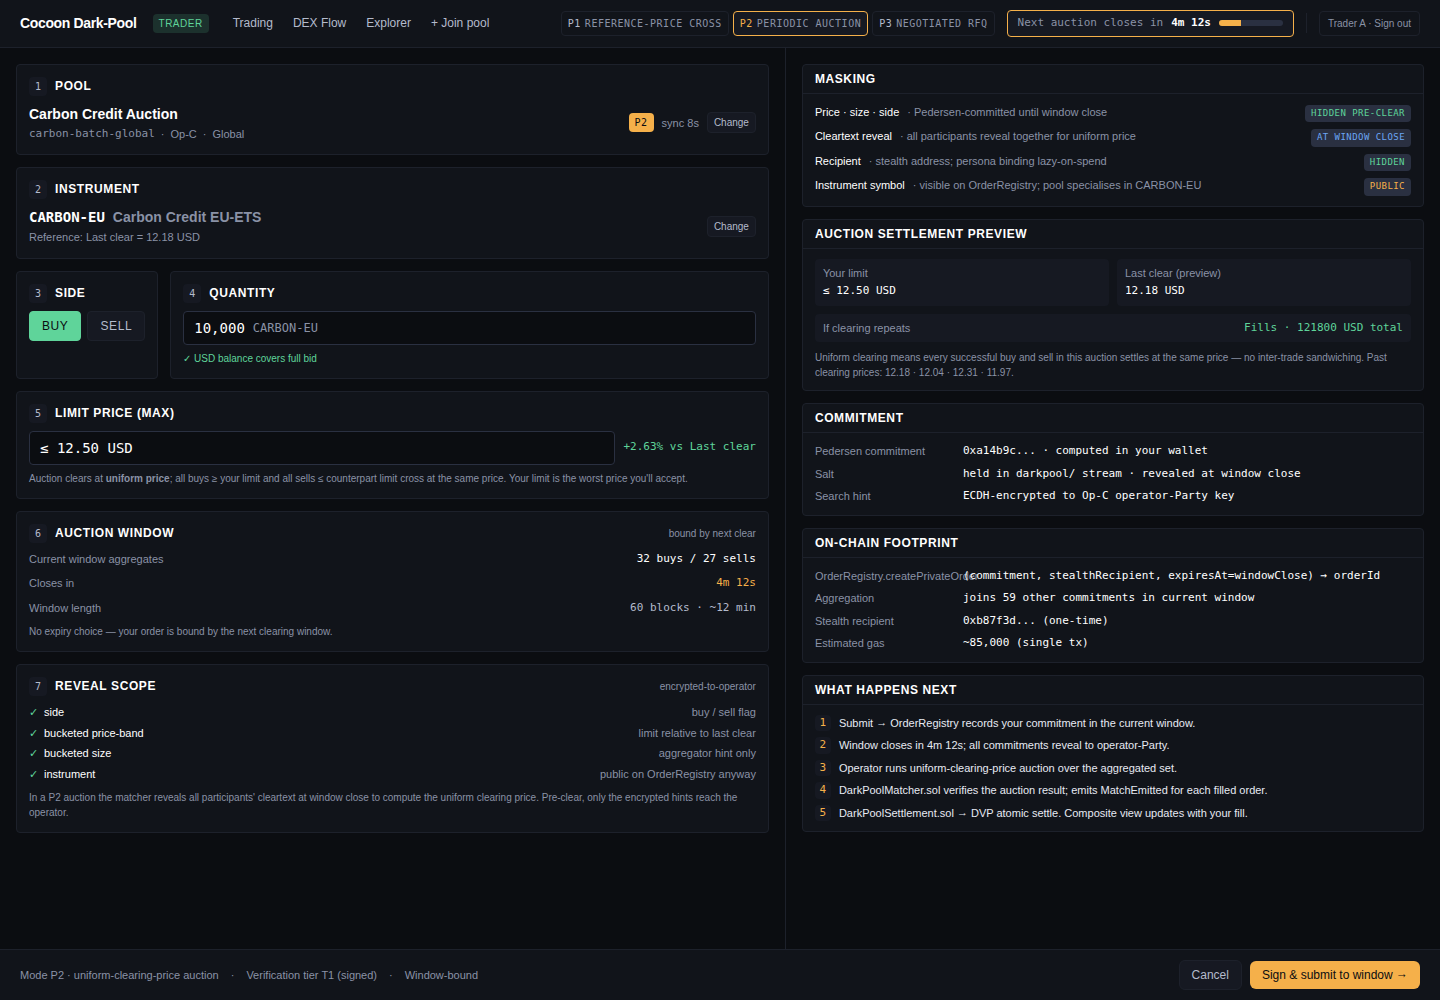Change the selected pool
The image size is (1440, 1000).
731,123
